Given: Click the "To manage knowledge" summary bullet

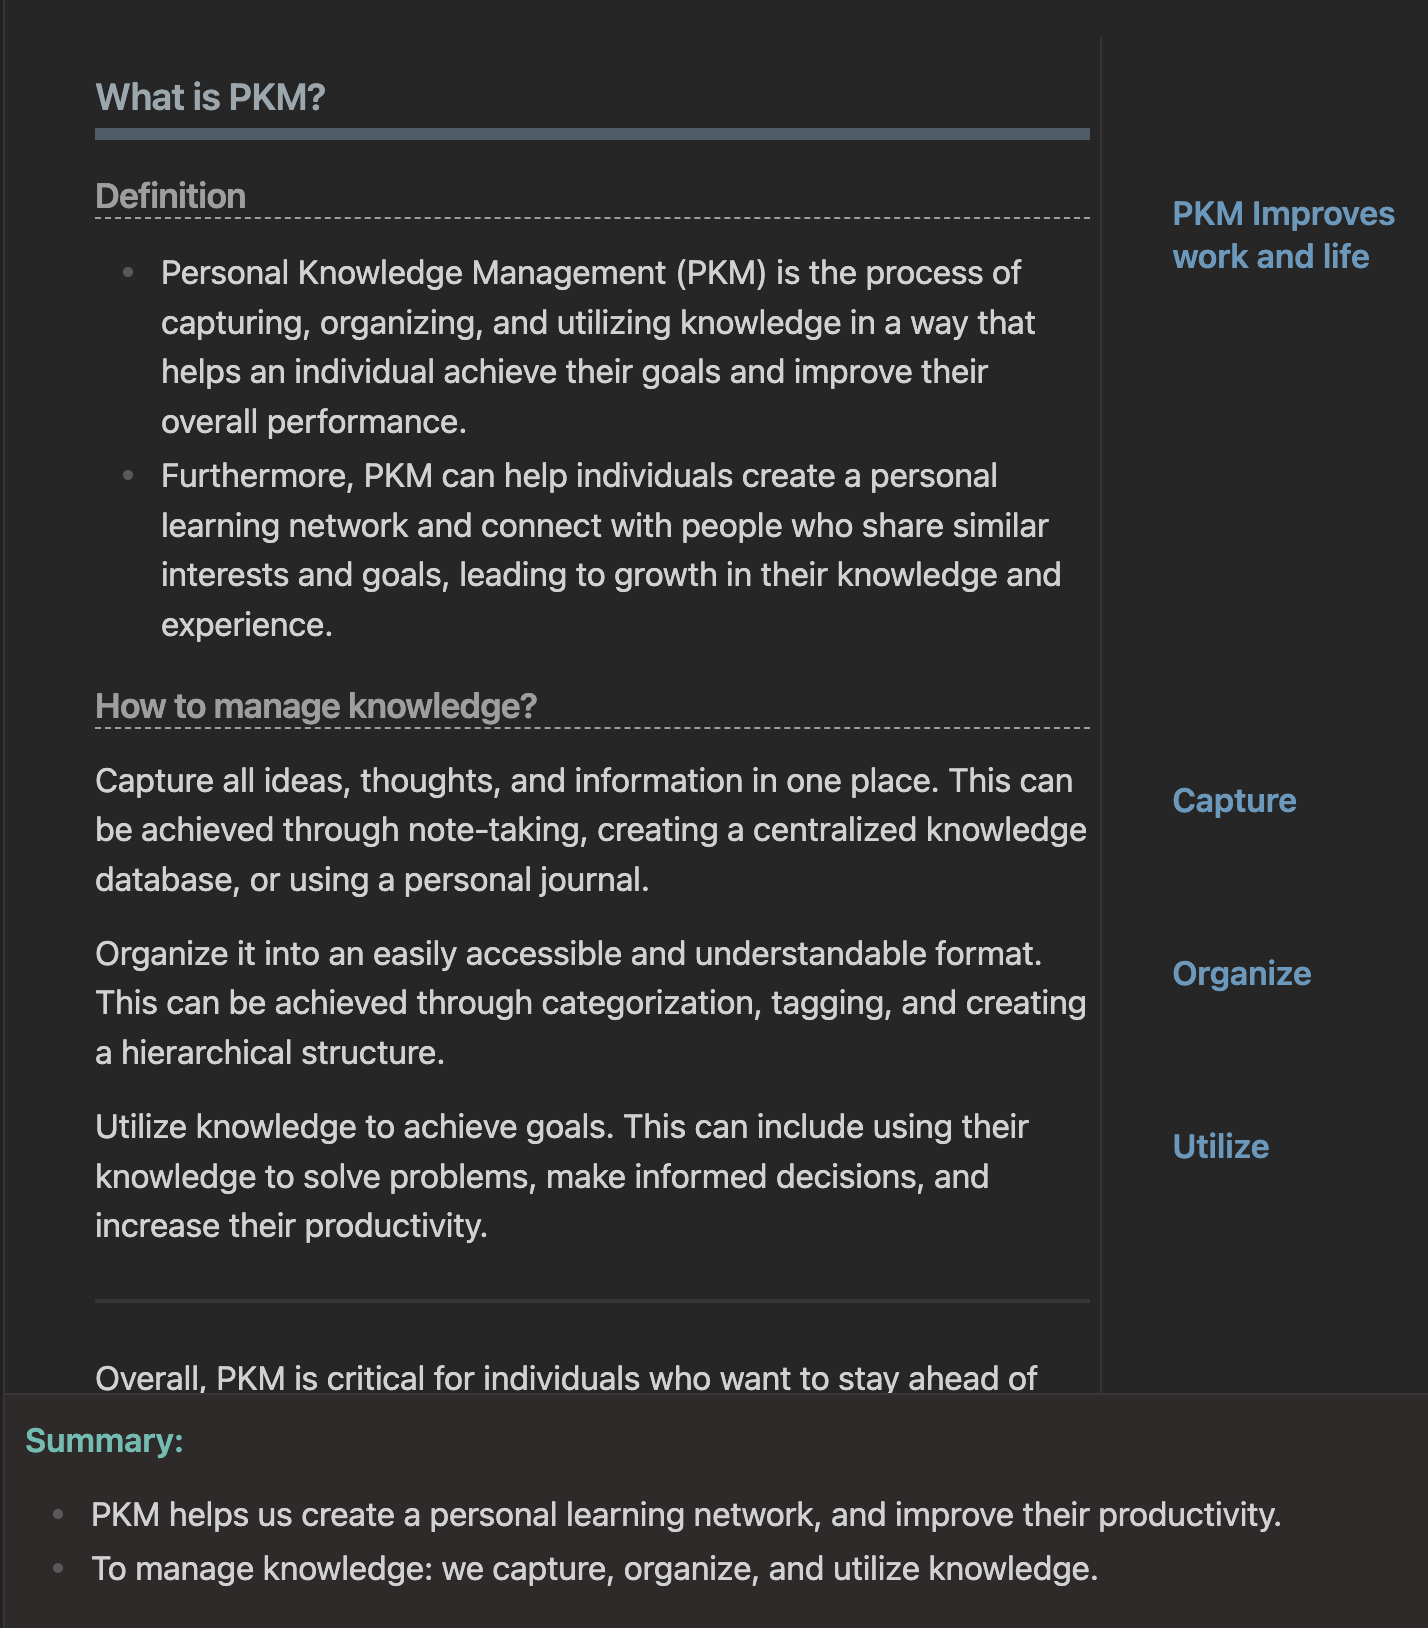Looking at the screenshot, I should click(594, 1569).
